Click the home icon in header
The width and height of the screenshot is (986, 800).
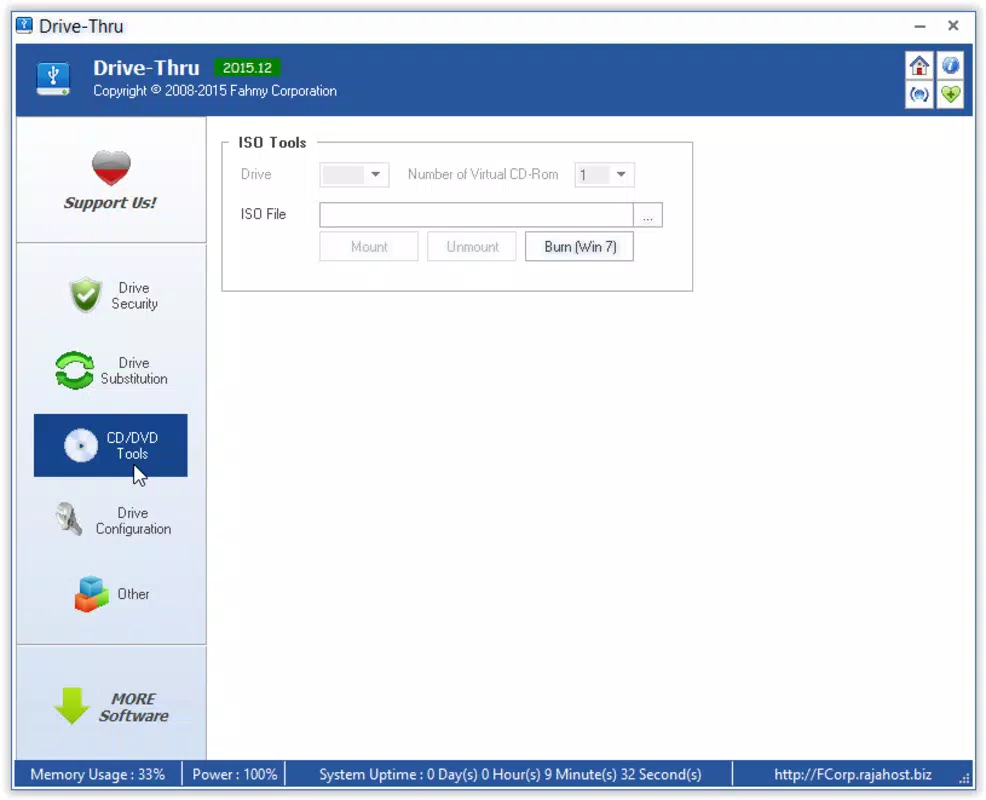pyautogui.click(x=919, y=65)
